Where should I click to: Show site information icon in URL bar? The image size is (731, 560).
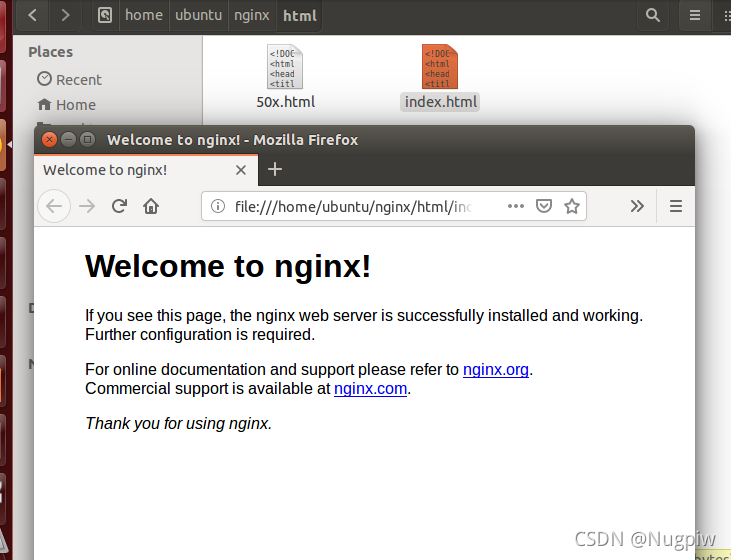218,206
